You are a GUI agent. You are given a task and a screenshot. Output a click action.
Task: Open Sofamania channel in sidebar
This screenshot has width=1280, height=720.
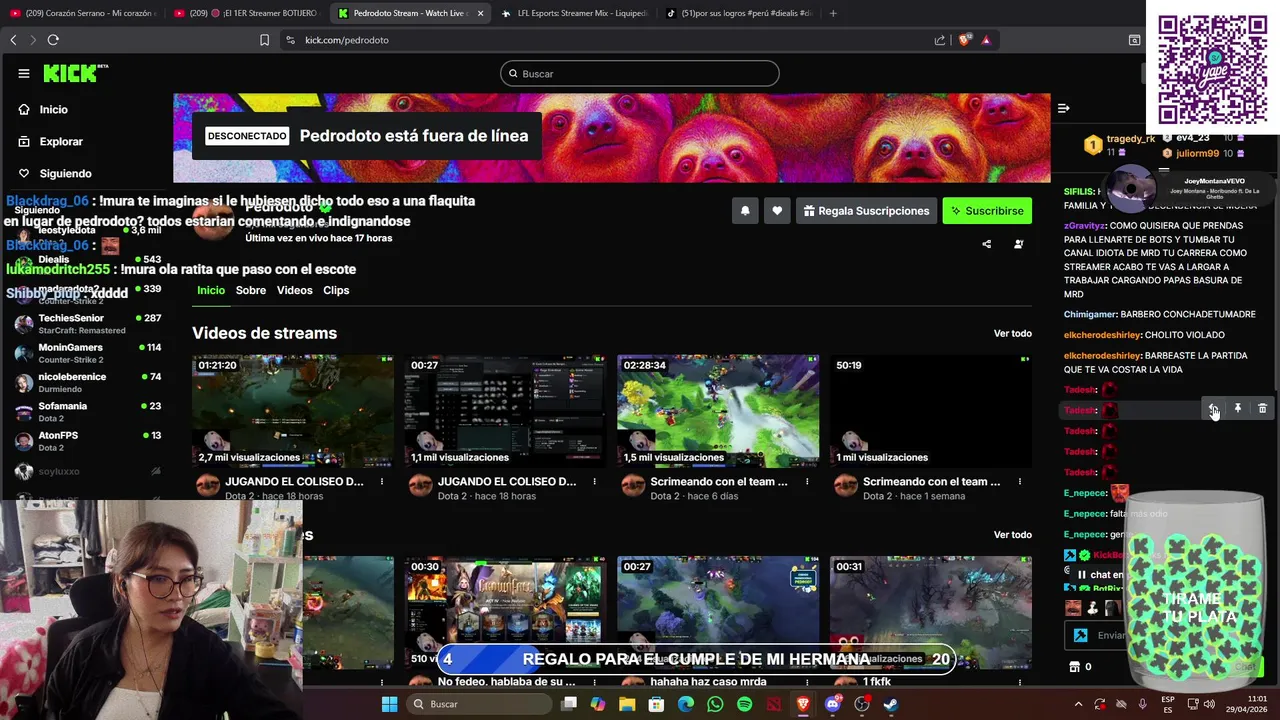pyautogui.click(x=88, y=412)
